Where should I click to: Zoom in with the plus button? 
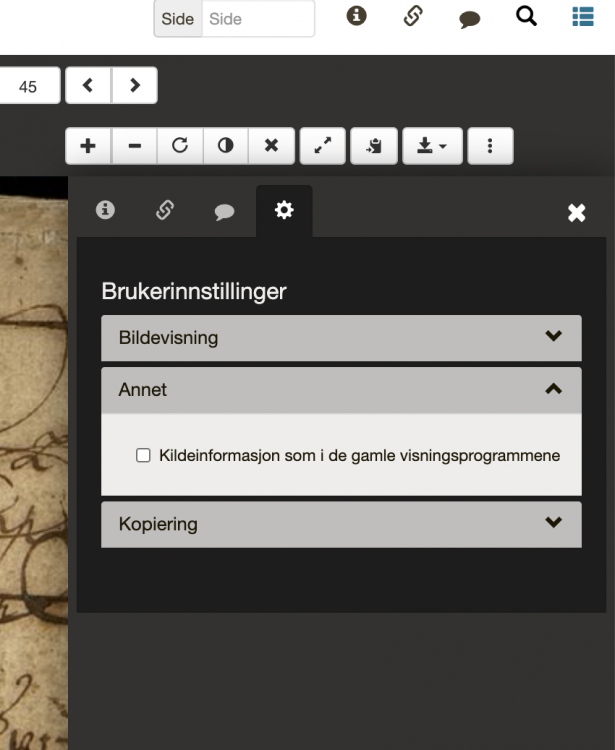pos(88,146)
